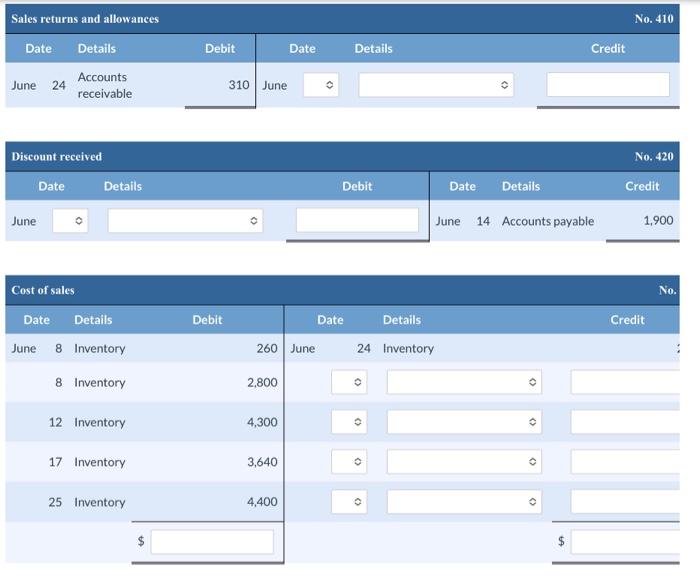Open first blank details dropdown under Cost of sales credit
This screenshot has width=700, height=588.
(x=464, y=382)
